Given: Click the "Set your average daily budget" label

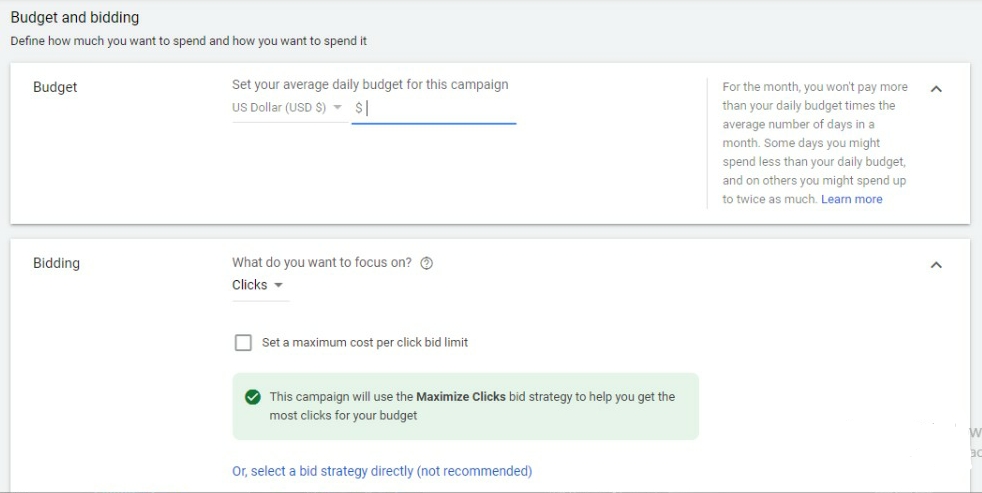Looking at the screenshot, I should pos(370,84).
